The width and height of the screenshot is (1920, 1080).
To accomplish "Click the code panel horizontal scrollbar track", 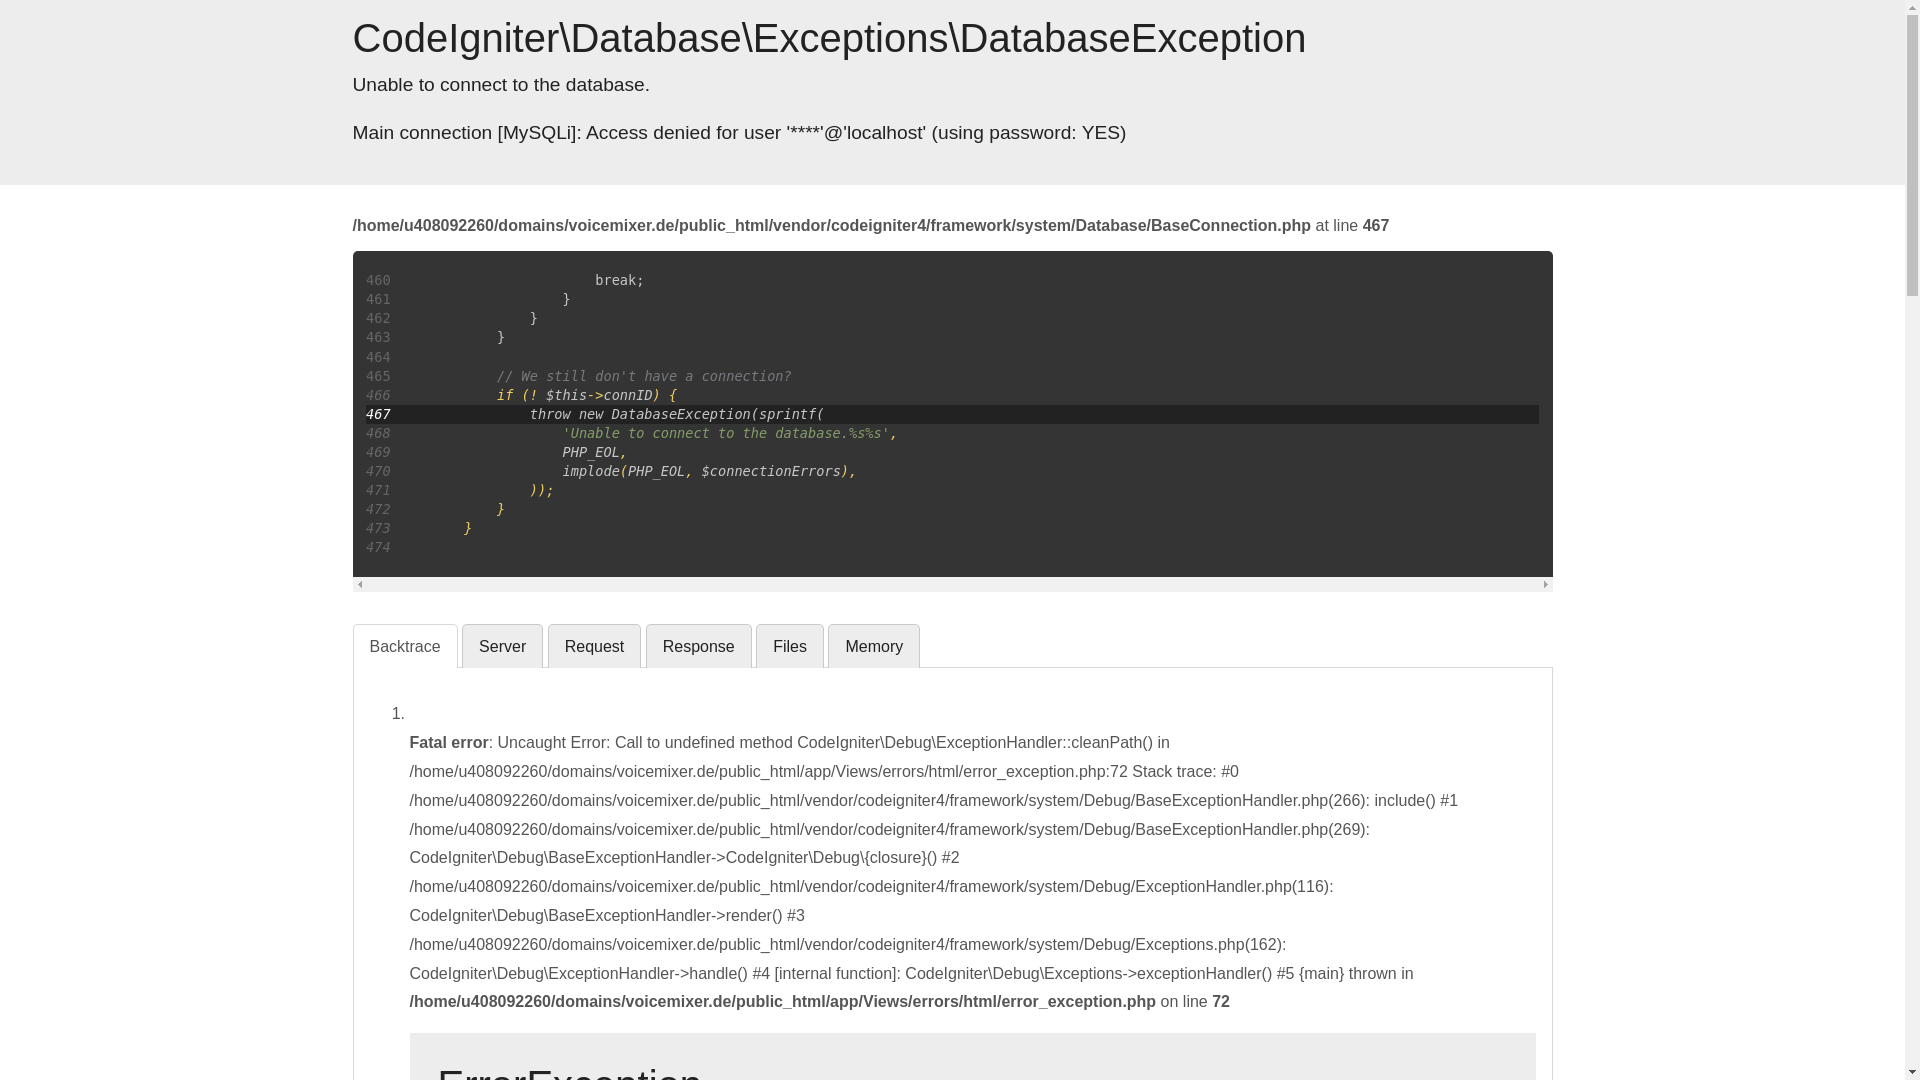I will tap(952, 585).
